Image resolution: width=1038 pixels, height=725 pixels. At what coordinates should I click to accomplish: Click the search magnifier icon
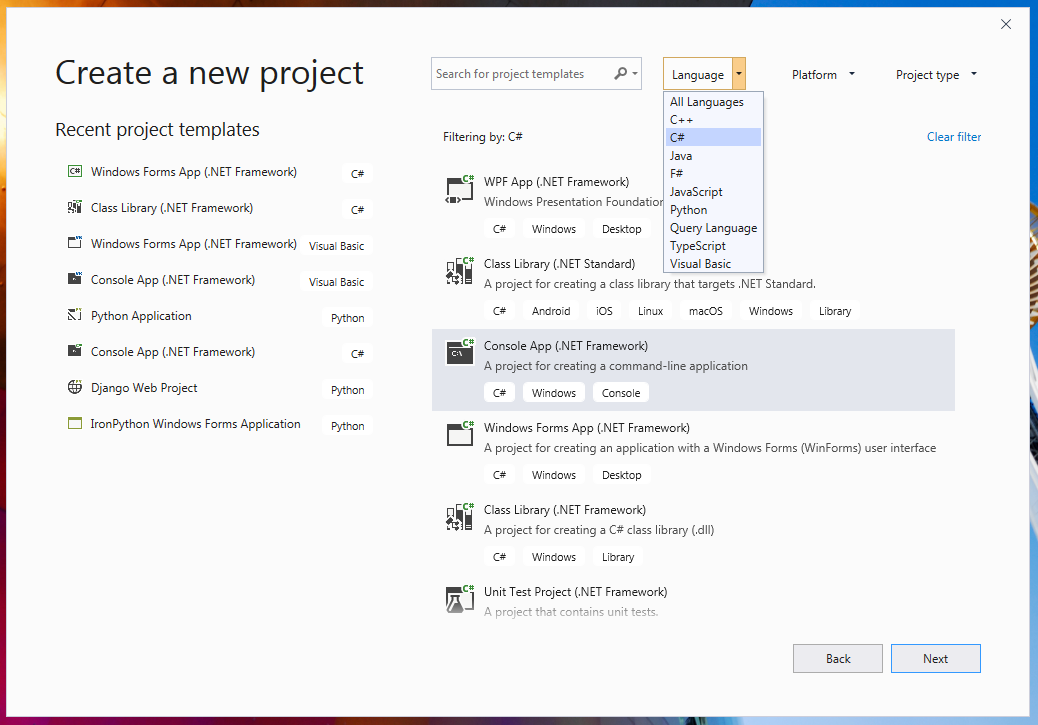point(620,73)
